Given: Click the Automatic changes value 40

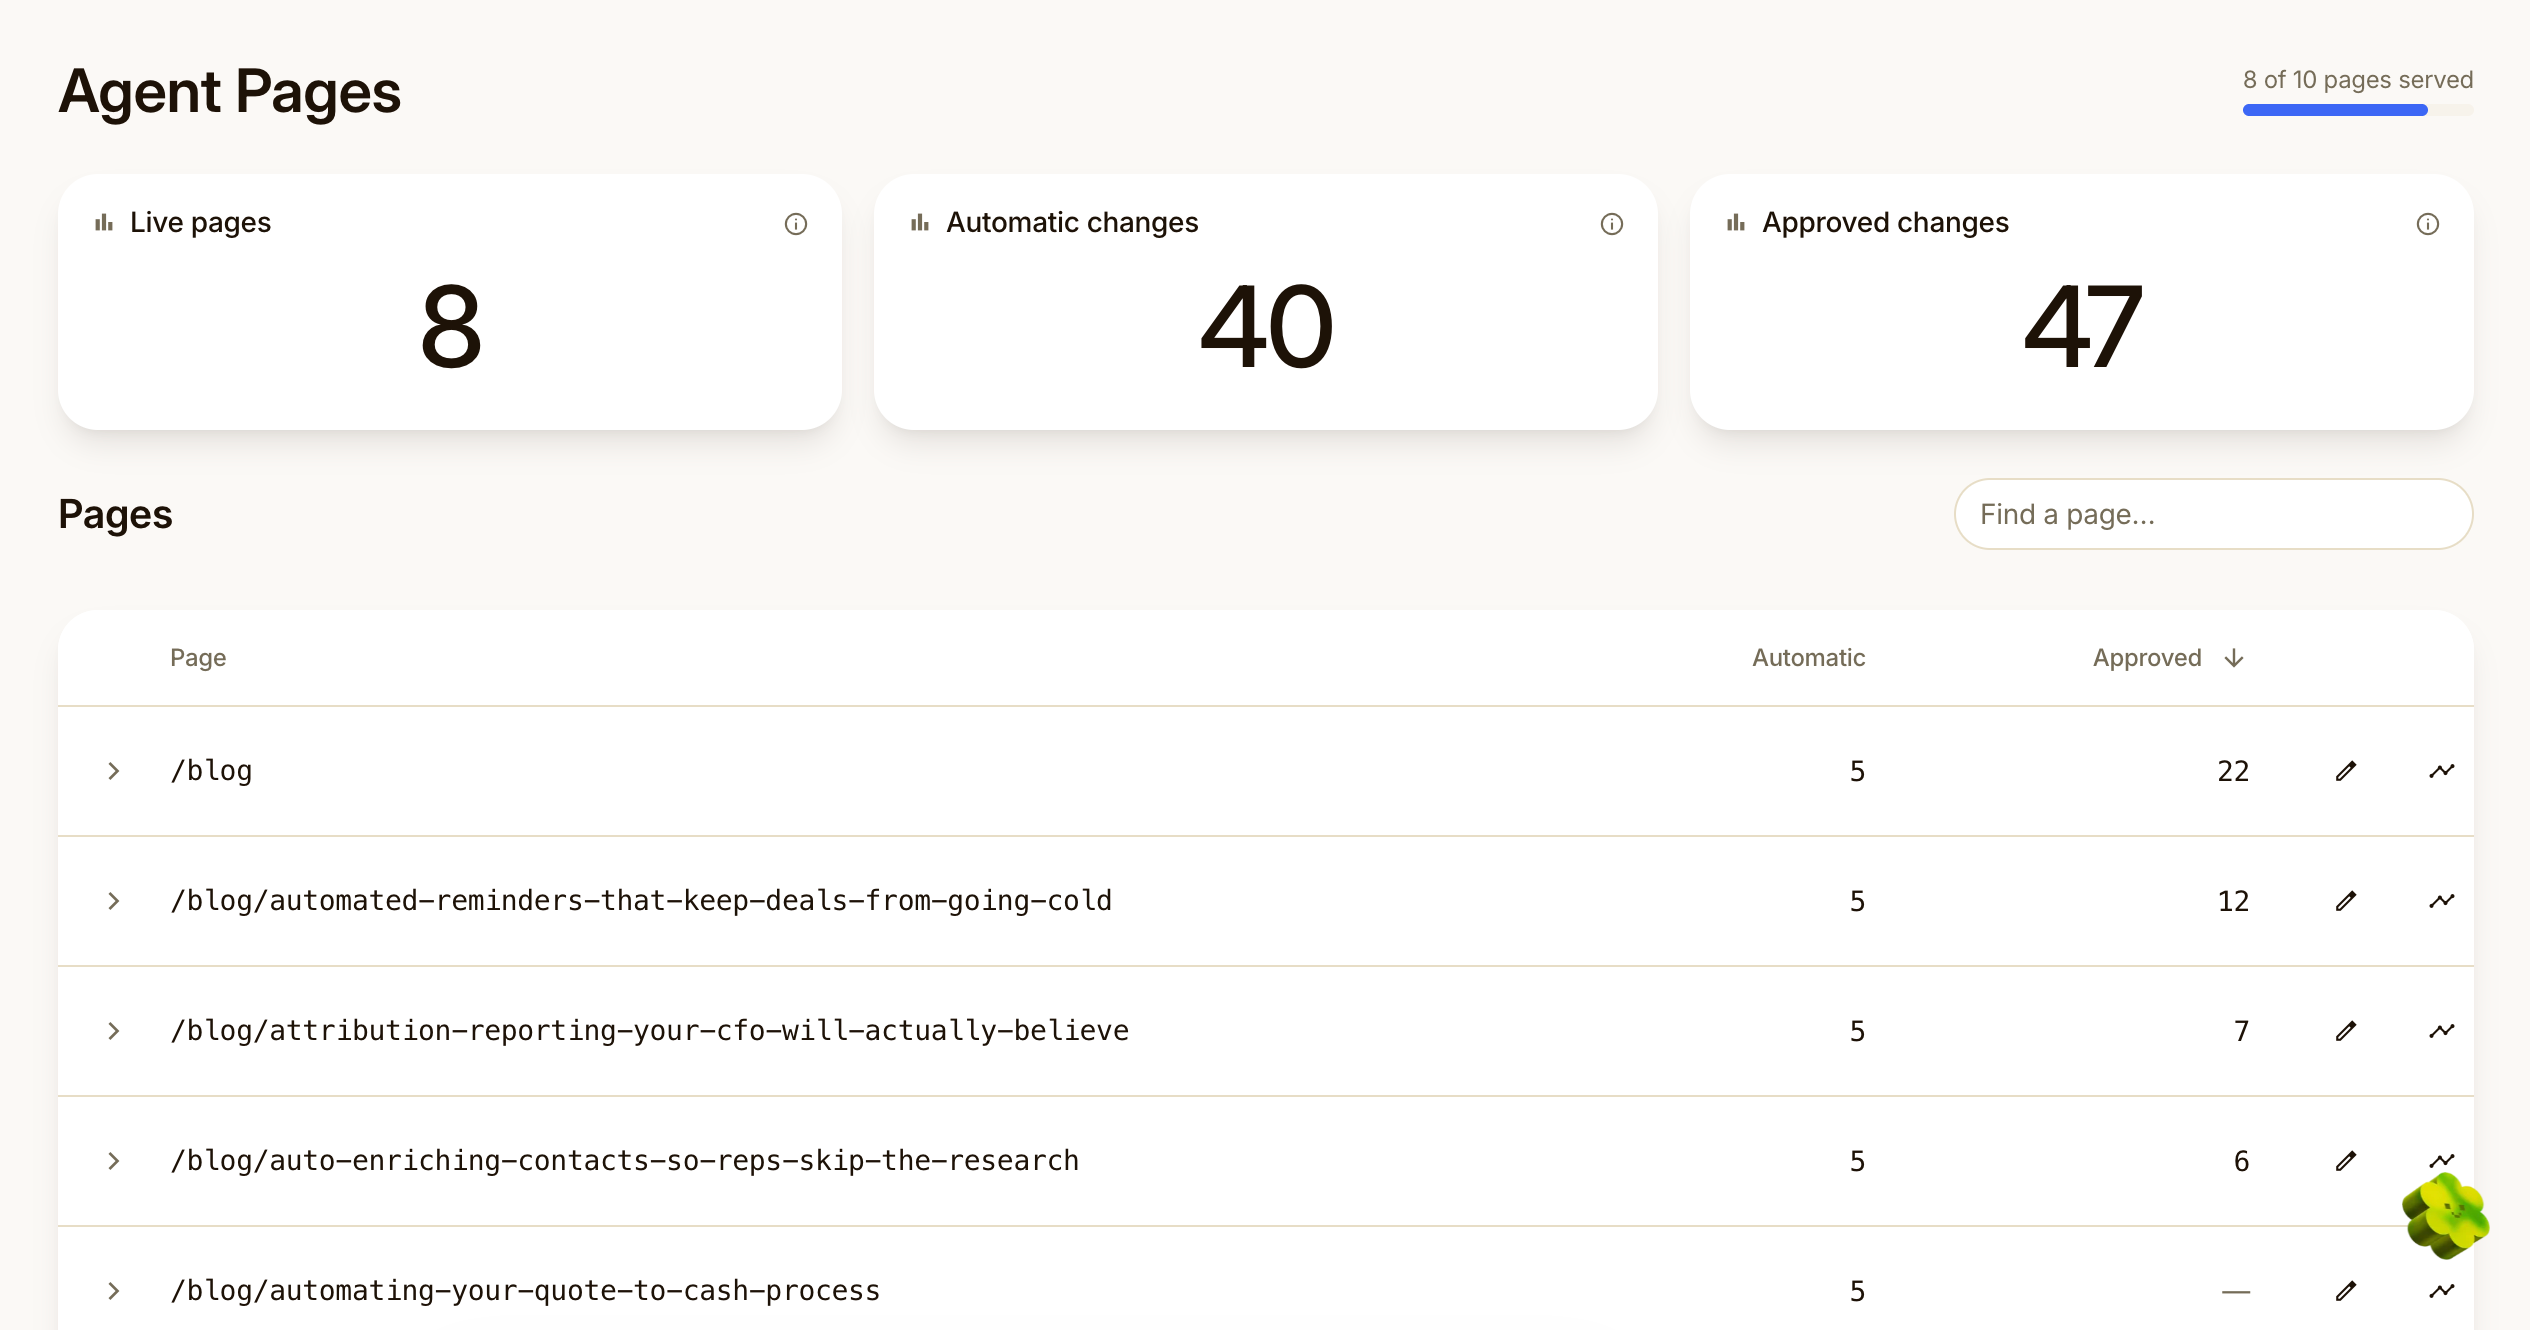Looking at the screenshot, I should point(1266,327).
